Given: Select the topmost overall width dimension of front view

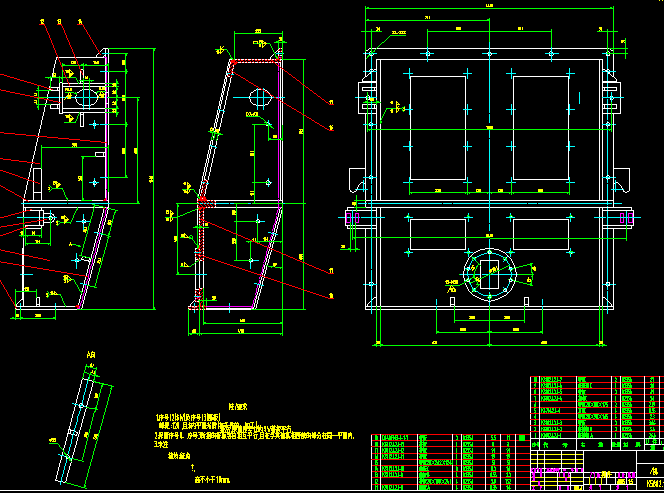Looking at the screenshot, I should [490, 7].
